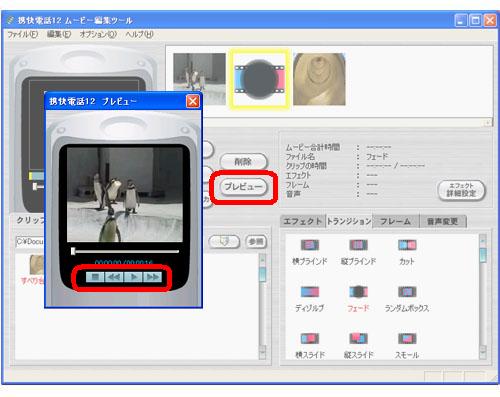Image resolution: width=500 pixels, height=397 pixels.
Task: Rewind the preview movie
Action: coord(114,277)
